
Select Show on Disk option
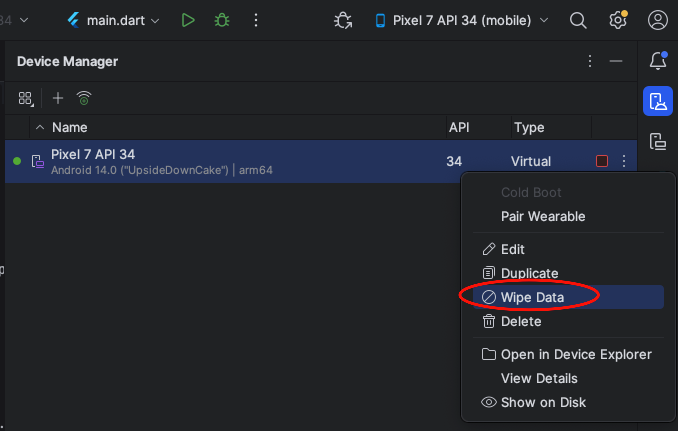(x=543, y=402)
